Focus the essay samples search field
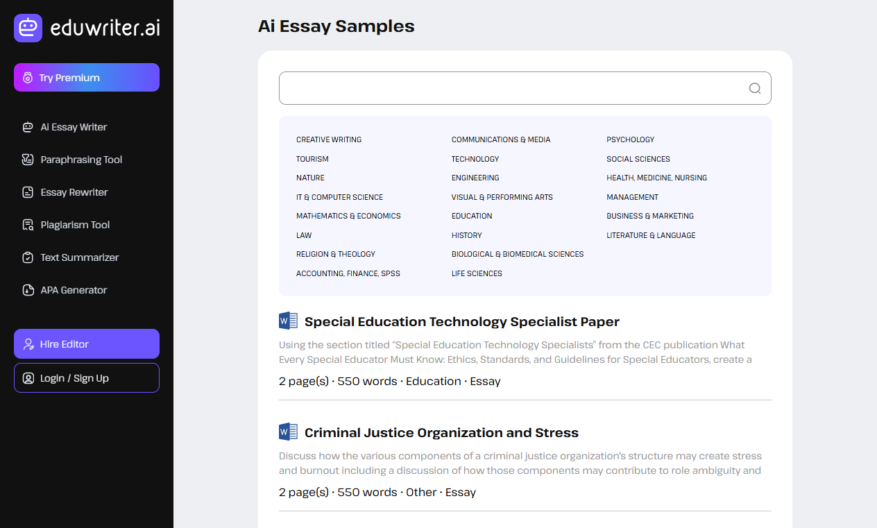877x528 pixels. tap(525, 88)
